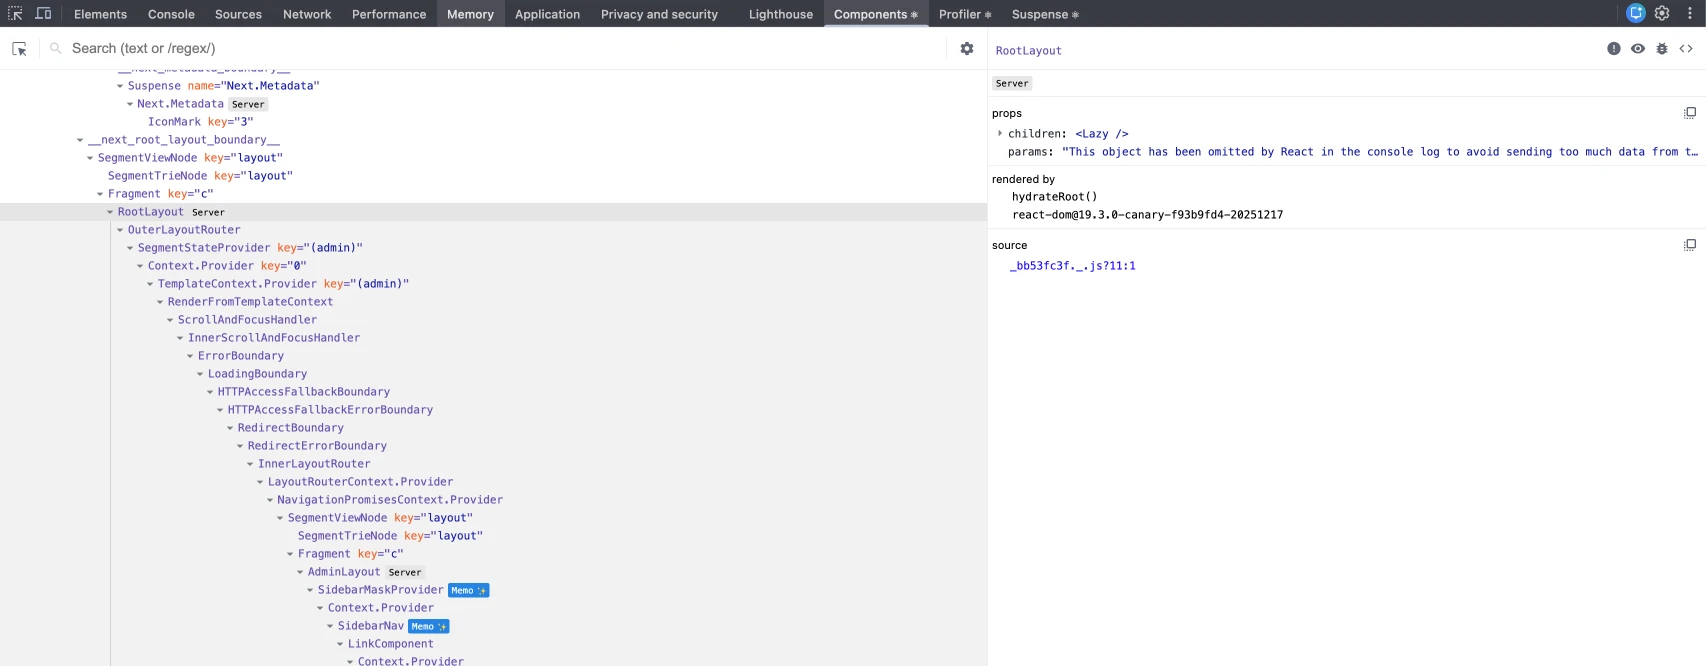Open the _bb53cf3f source file link
Viewport: 1706px width, 666px height.
click(x=1072, y=266)
